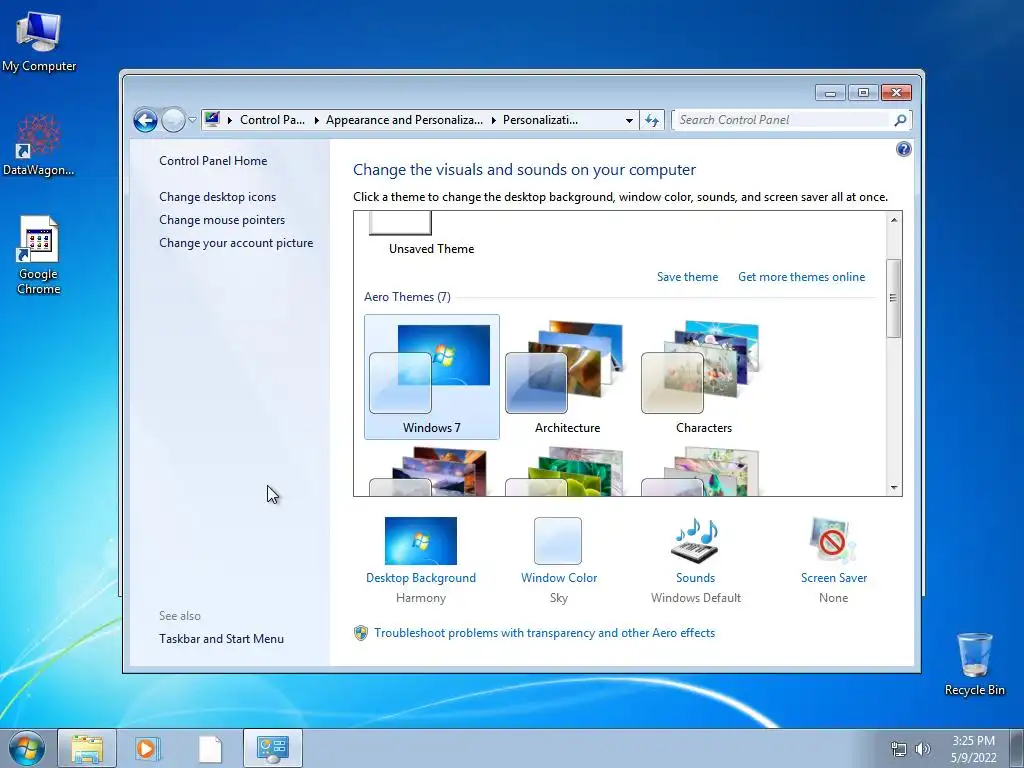Open Google Chrome desktop shortcut
1024x768 pixels.
click(39, 256)
